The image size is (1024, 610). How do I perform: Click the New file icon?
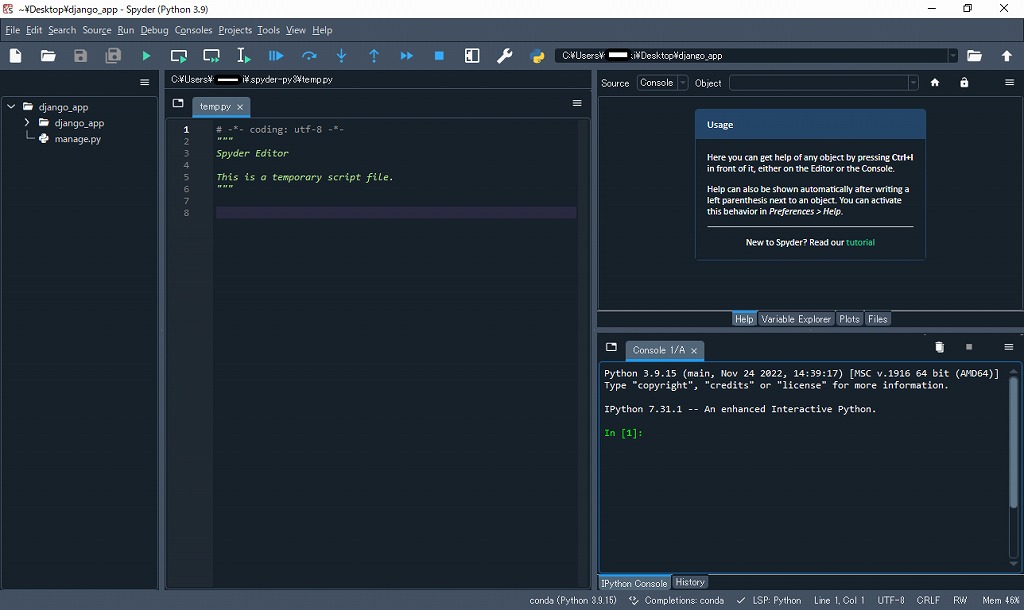tap(16, 56)
